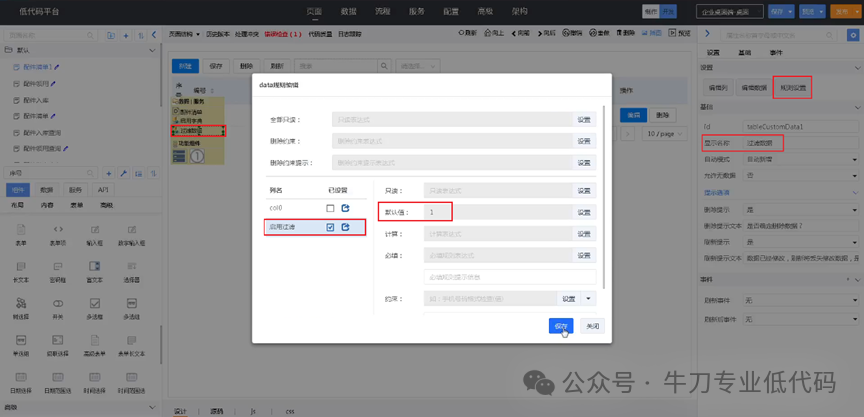Select the 输入框 component icon
Viewport: 864px width, 417px height.
[95, 229]
